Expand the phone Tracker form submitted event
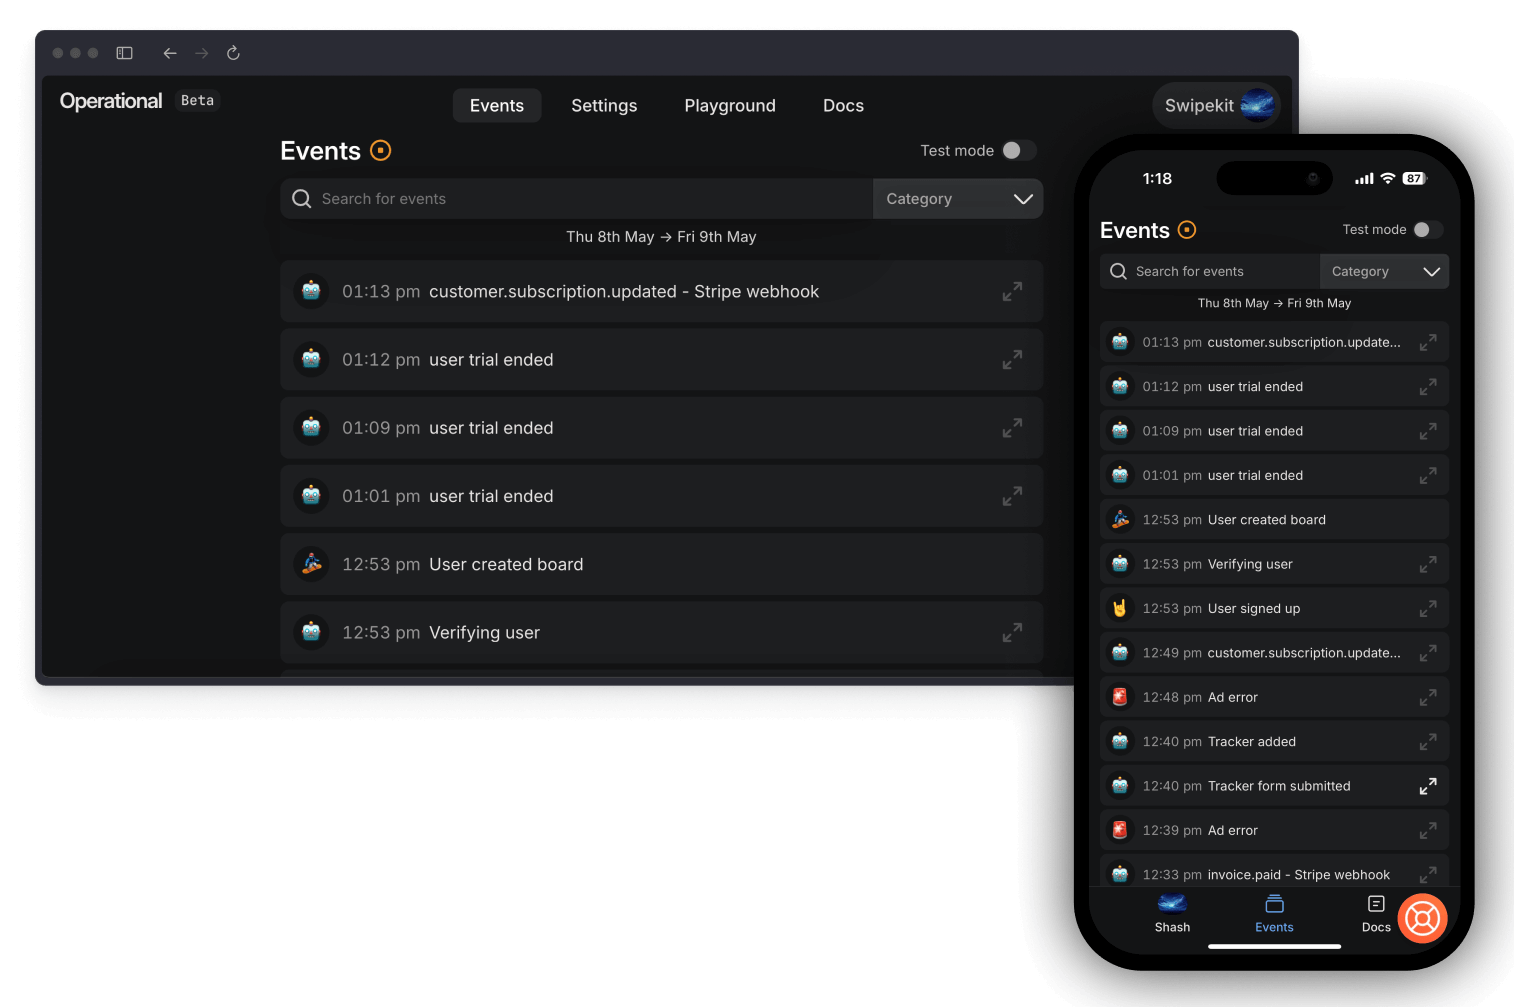1514x1007 pixels. tap(1428, 786)
